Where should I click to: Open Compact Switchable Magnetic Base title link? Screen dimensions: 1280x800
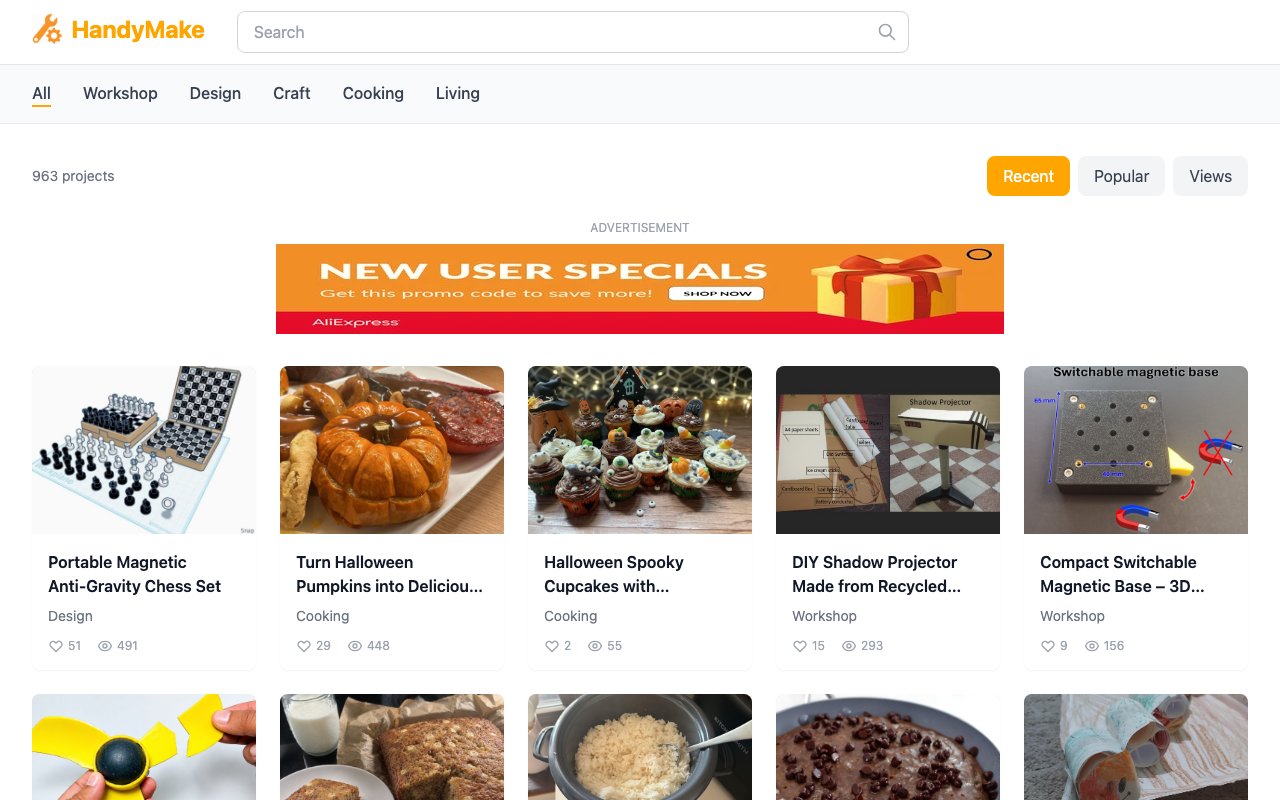[x=1122, y=574]
